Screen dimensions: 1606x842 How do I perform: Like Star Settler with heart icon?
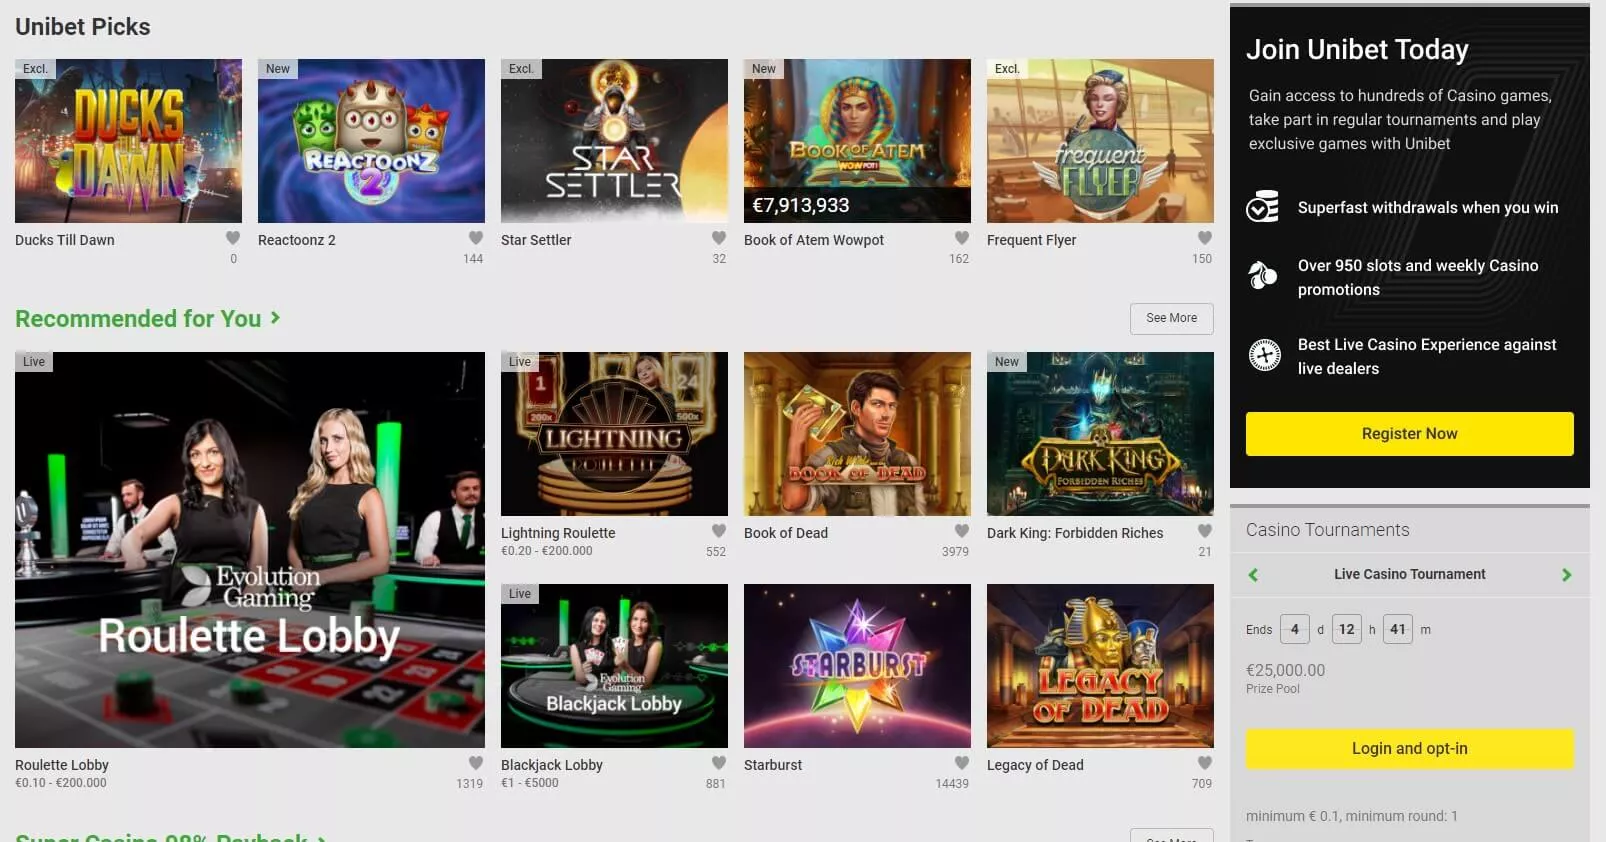(719, 238)
